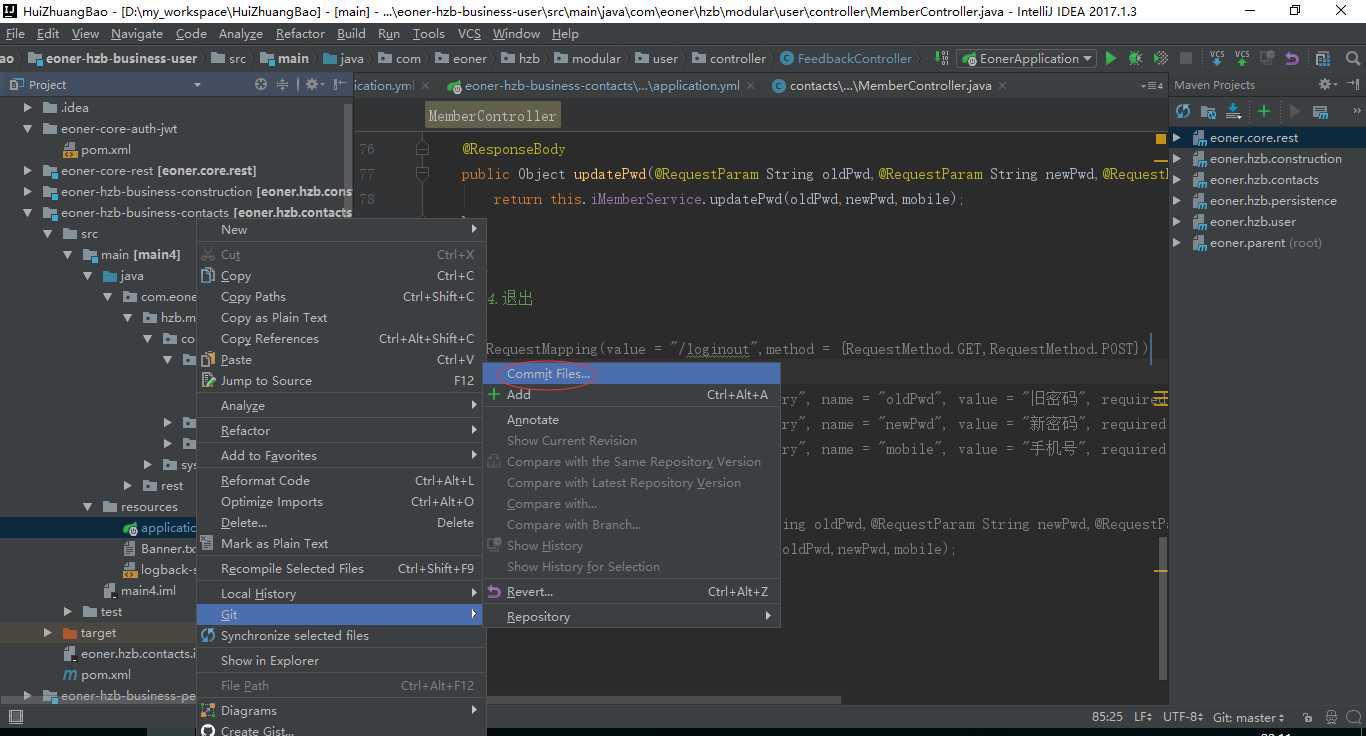Click UTF-8 encoding in status bar

click(1185, 717)
